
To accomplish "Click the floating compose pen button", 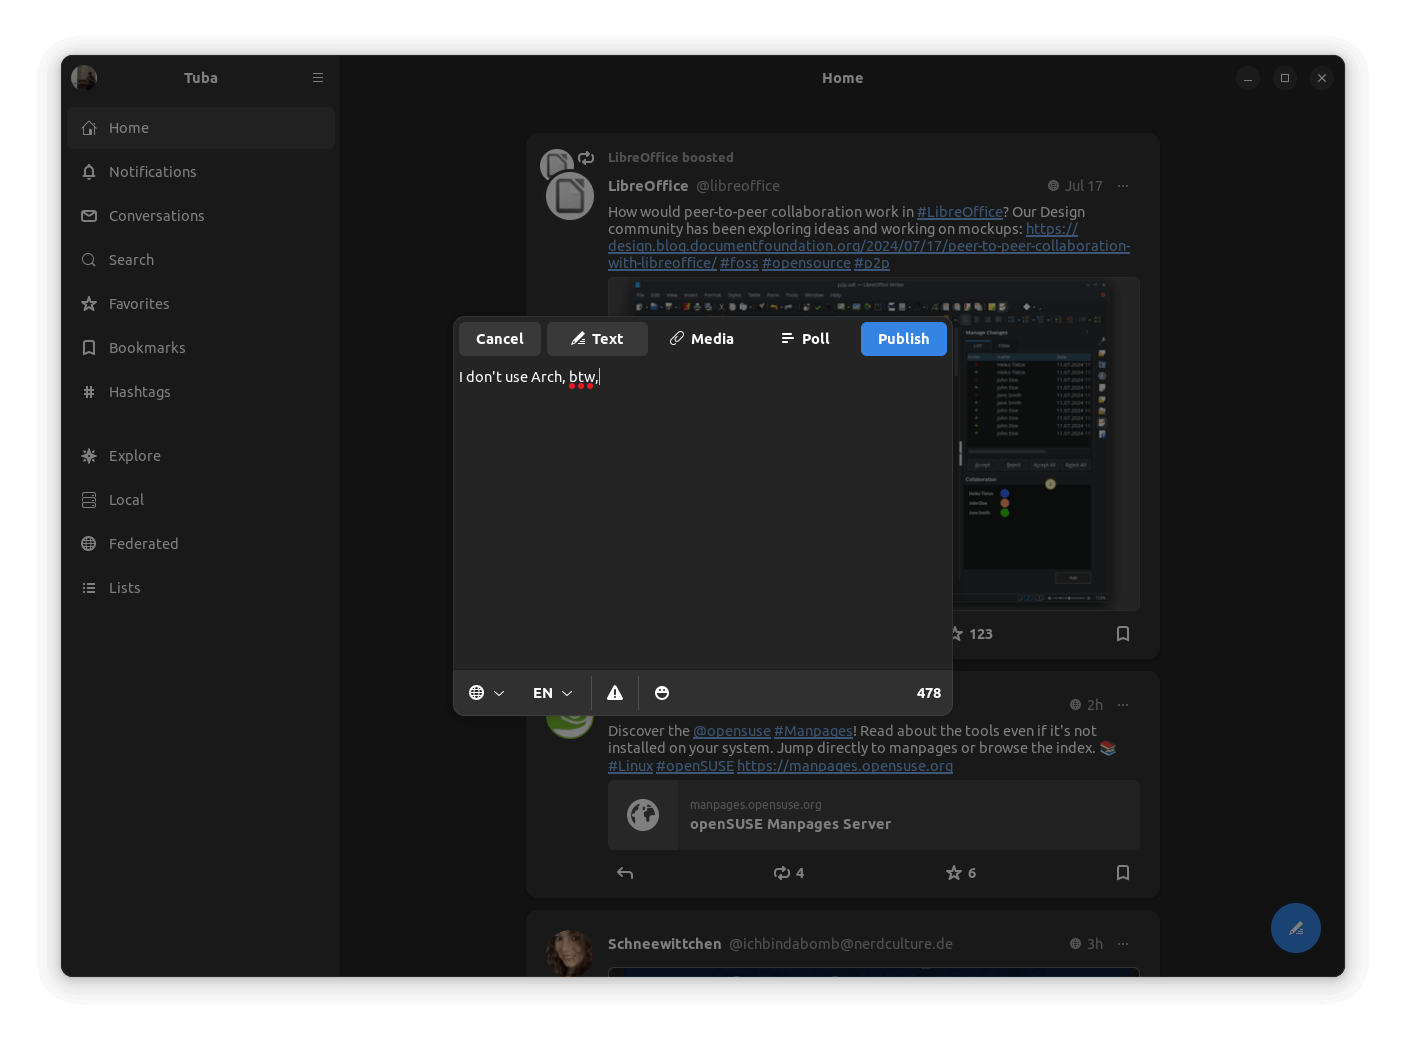I will [1295, 928].
